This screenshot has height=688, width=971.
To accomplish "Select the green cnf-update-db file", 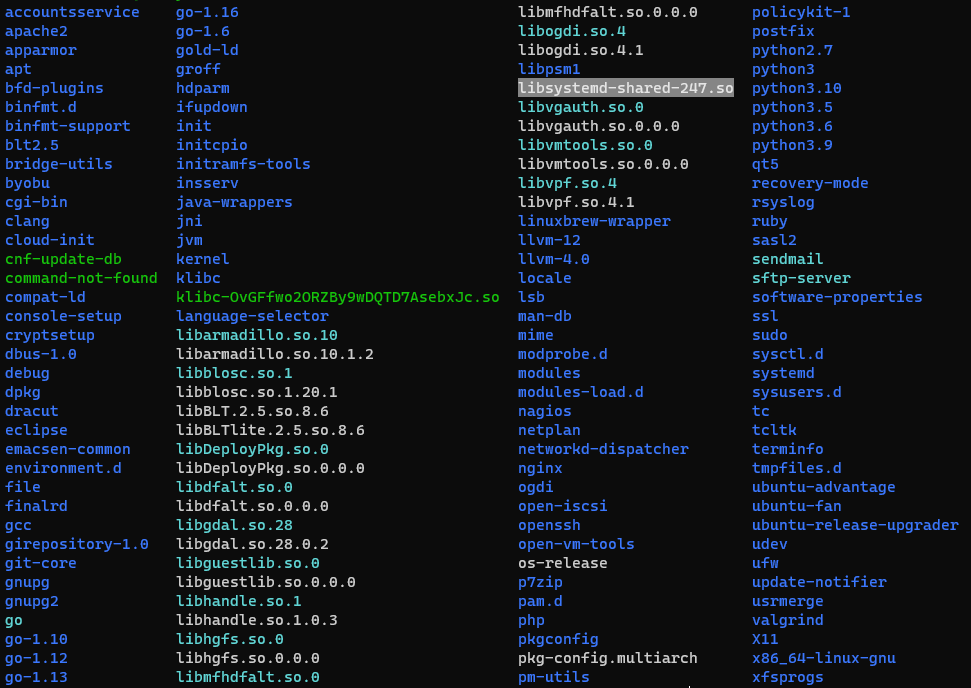I will 63,259.
